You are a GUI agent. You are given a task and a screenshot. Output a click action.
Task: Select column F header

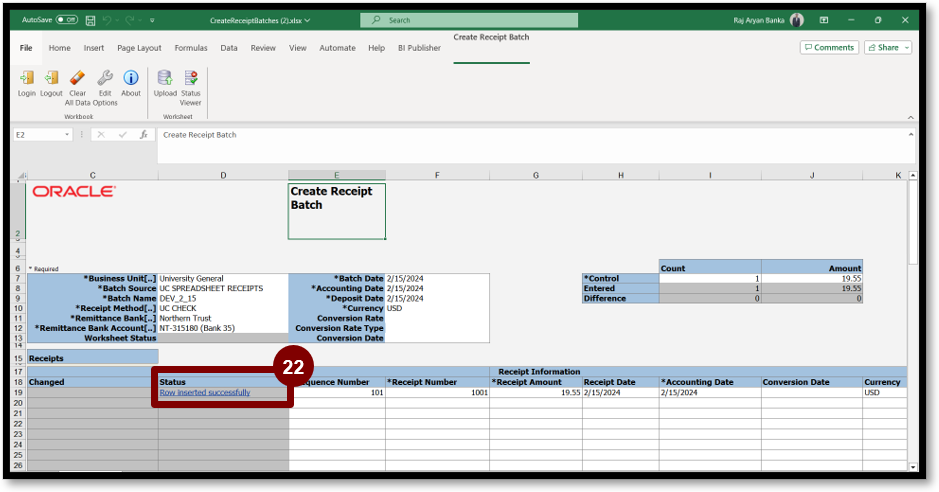click(437, 175)
